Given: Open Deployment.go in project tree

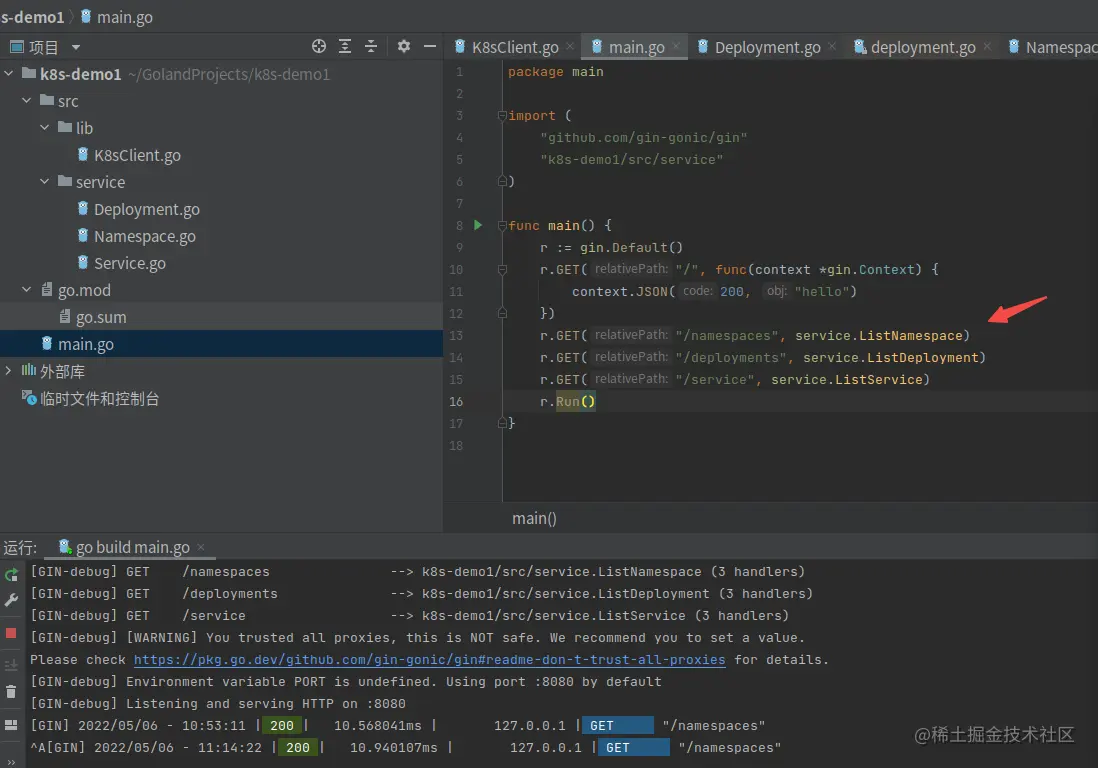Looking at the screenshot, I should pos(146,209).
